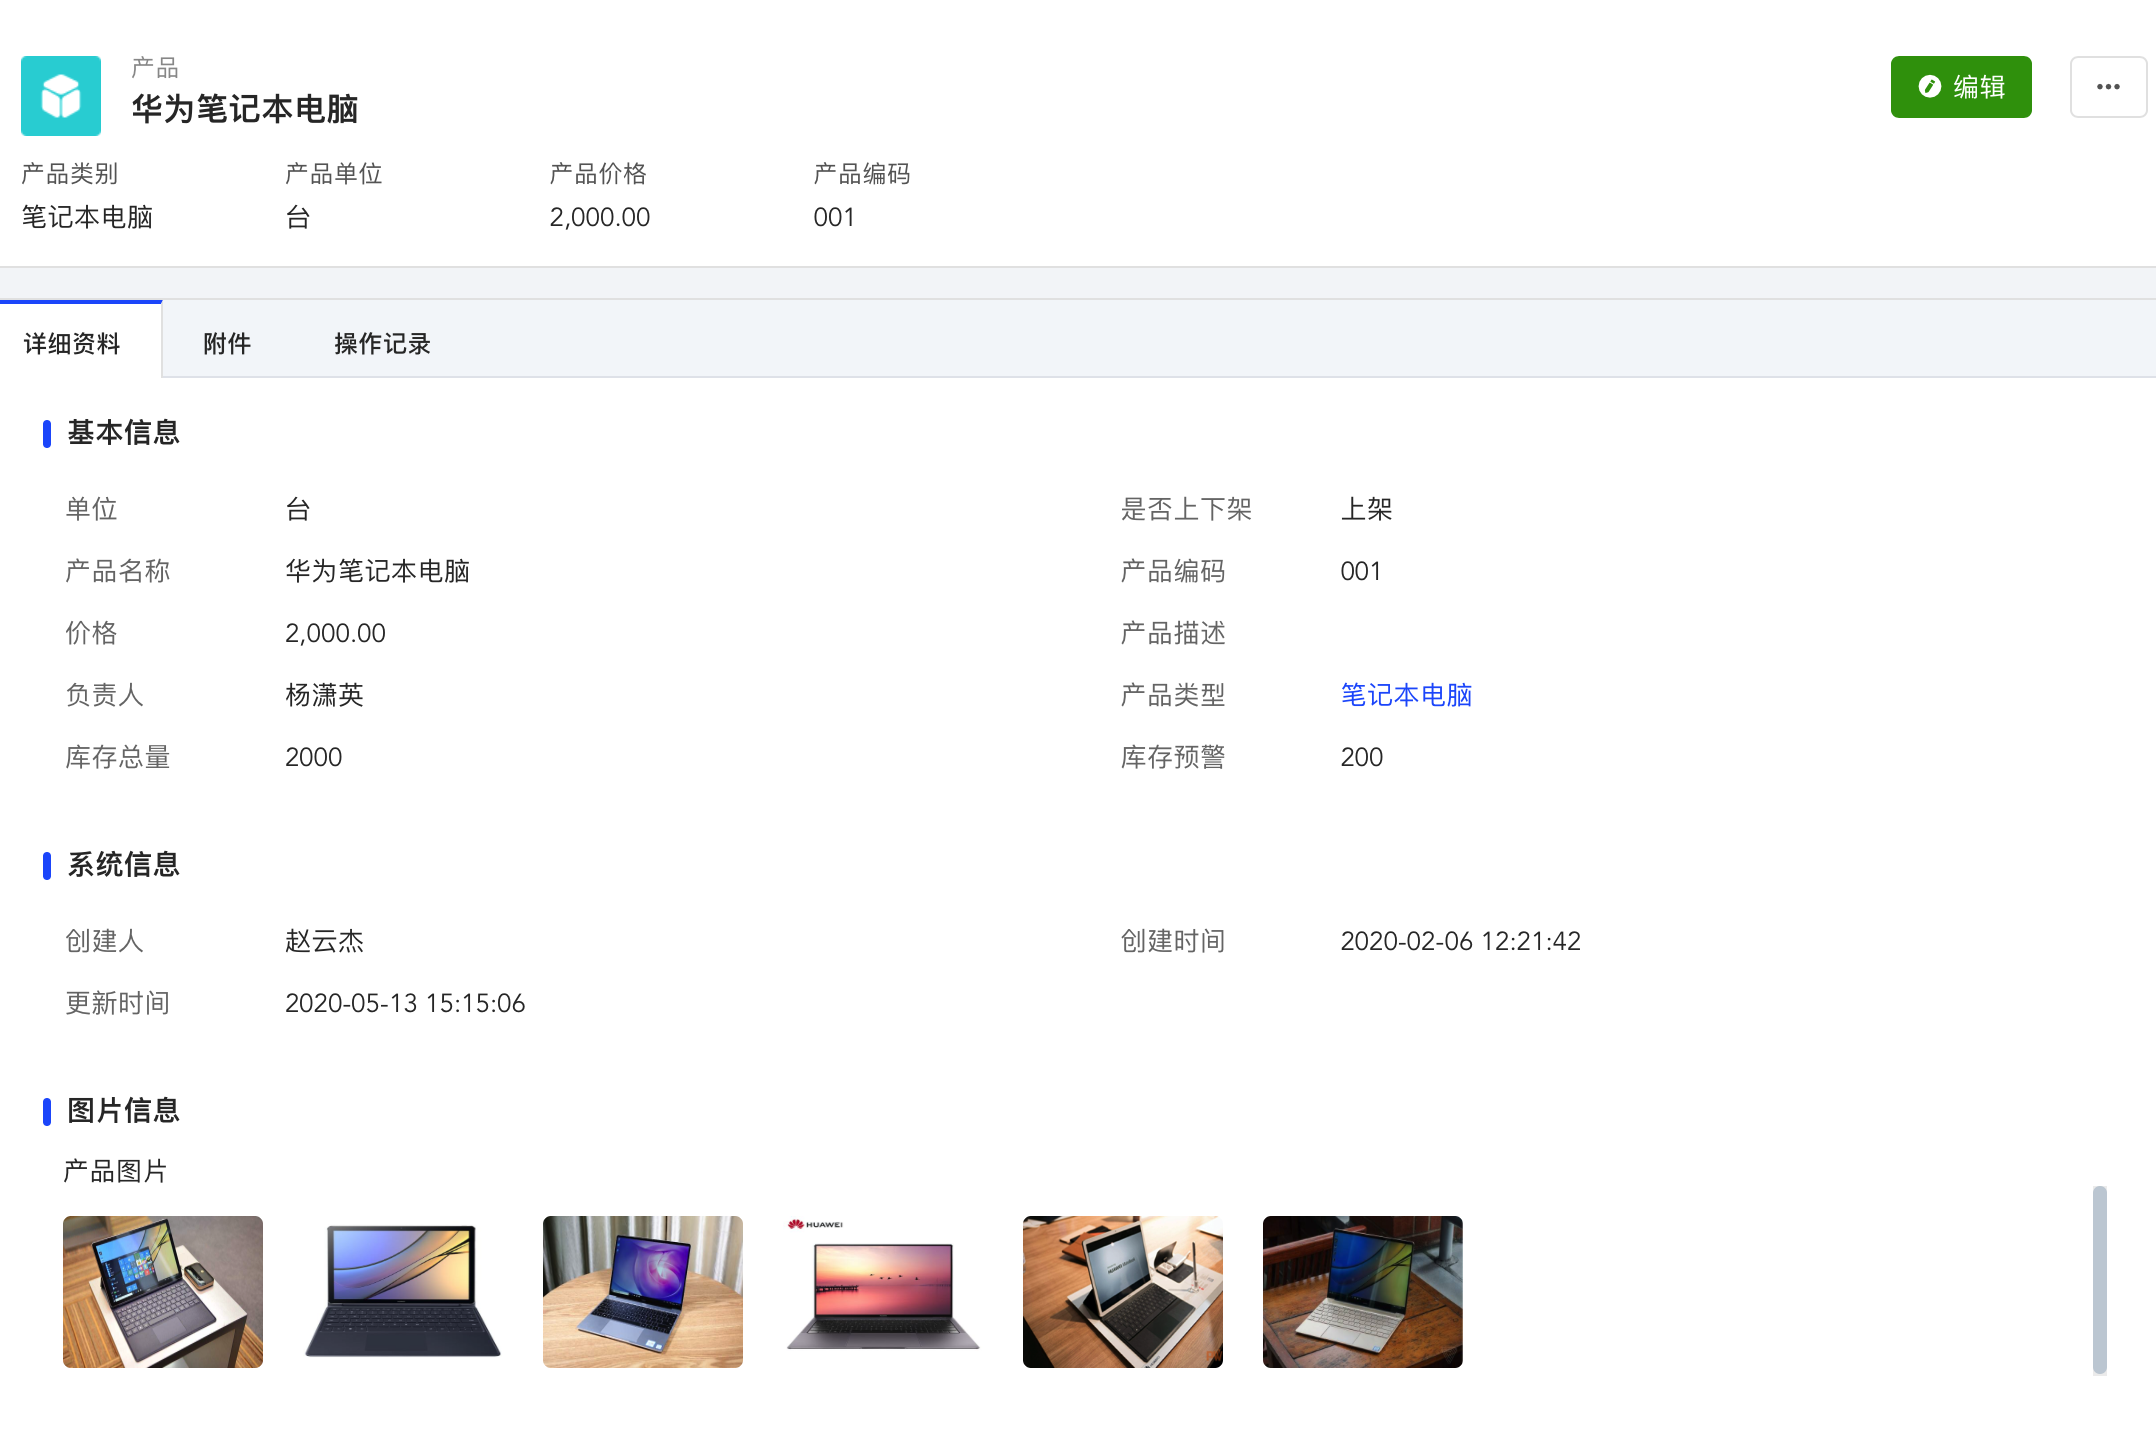Click 产品编码 value 001 in details
The height and width of the screenshot is (1436, 2156).
pos(1361,571)
